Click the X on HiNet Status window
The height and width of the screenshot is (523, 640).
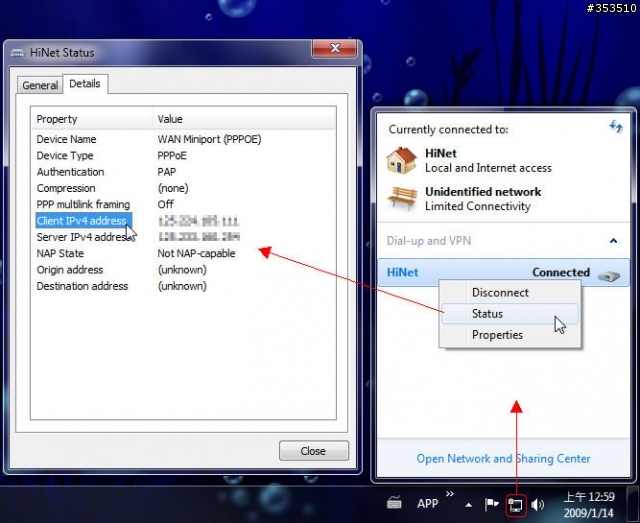pyautogui.click(x=335, y=48)
